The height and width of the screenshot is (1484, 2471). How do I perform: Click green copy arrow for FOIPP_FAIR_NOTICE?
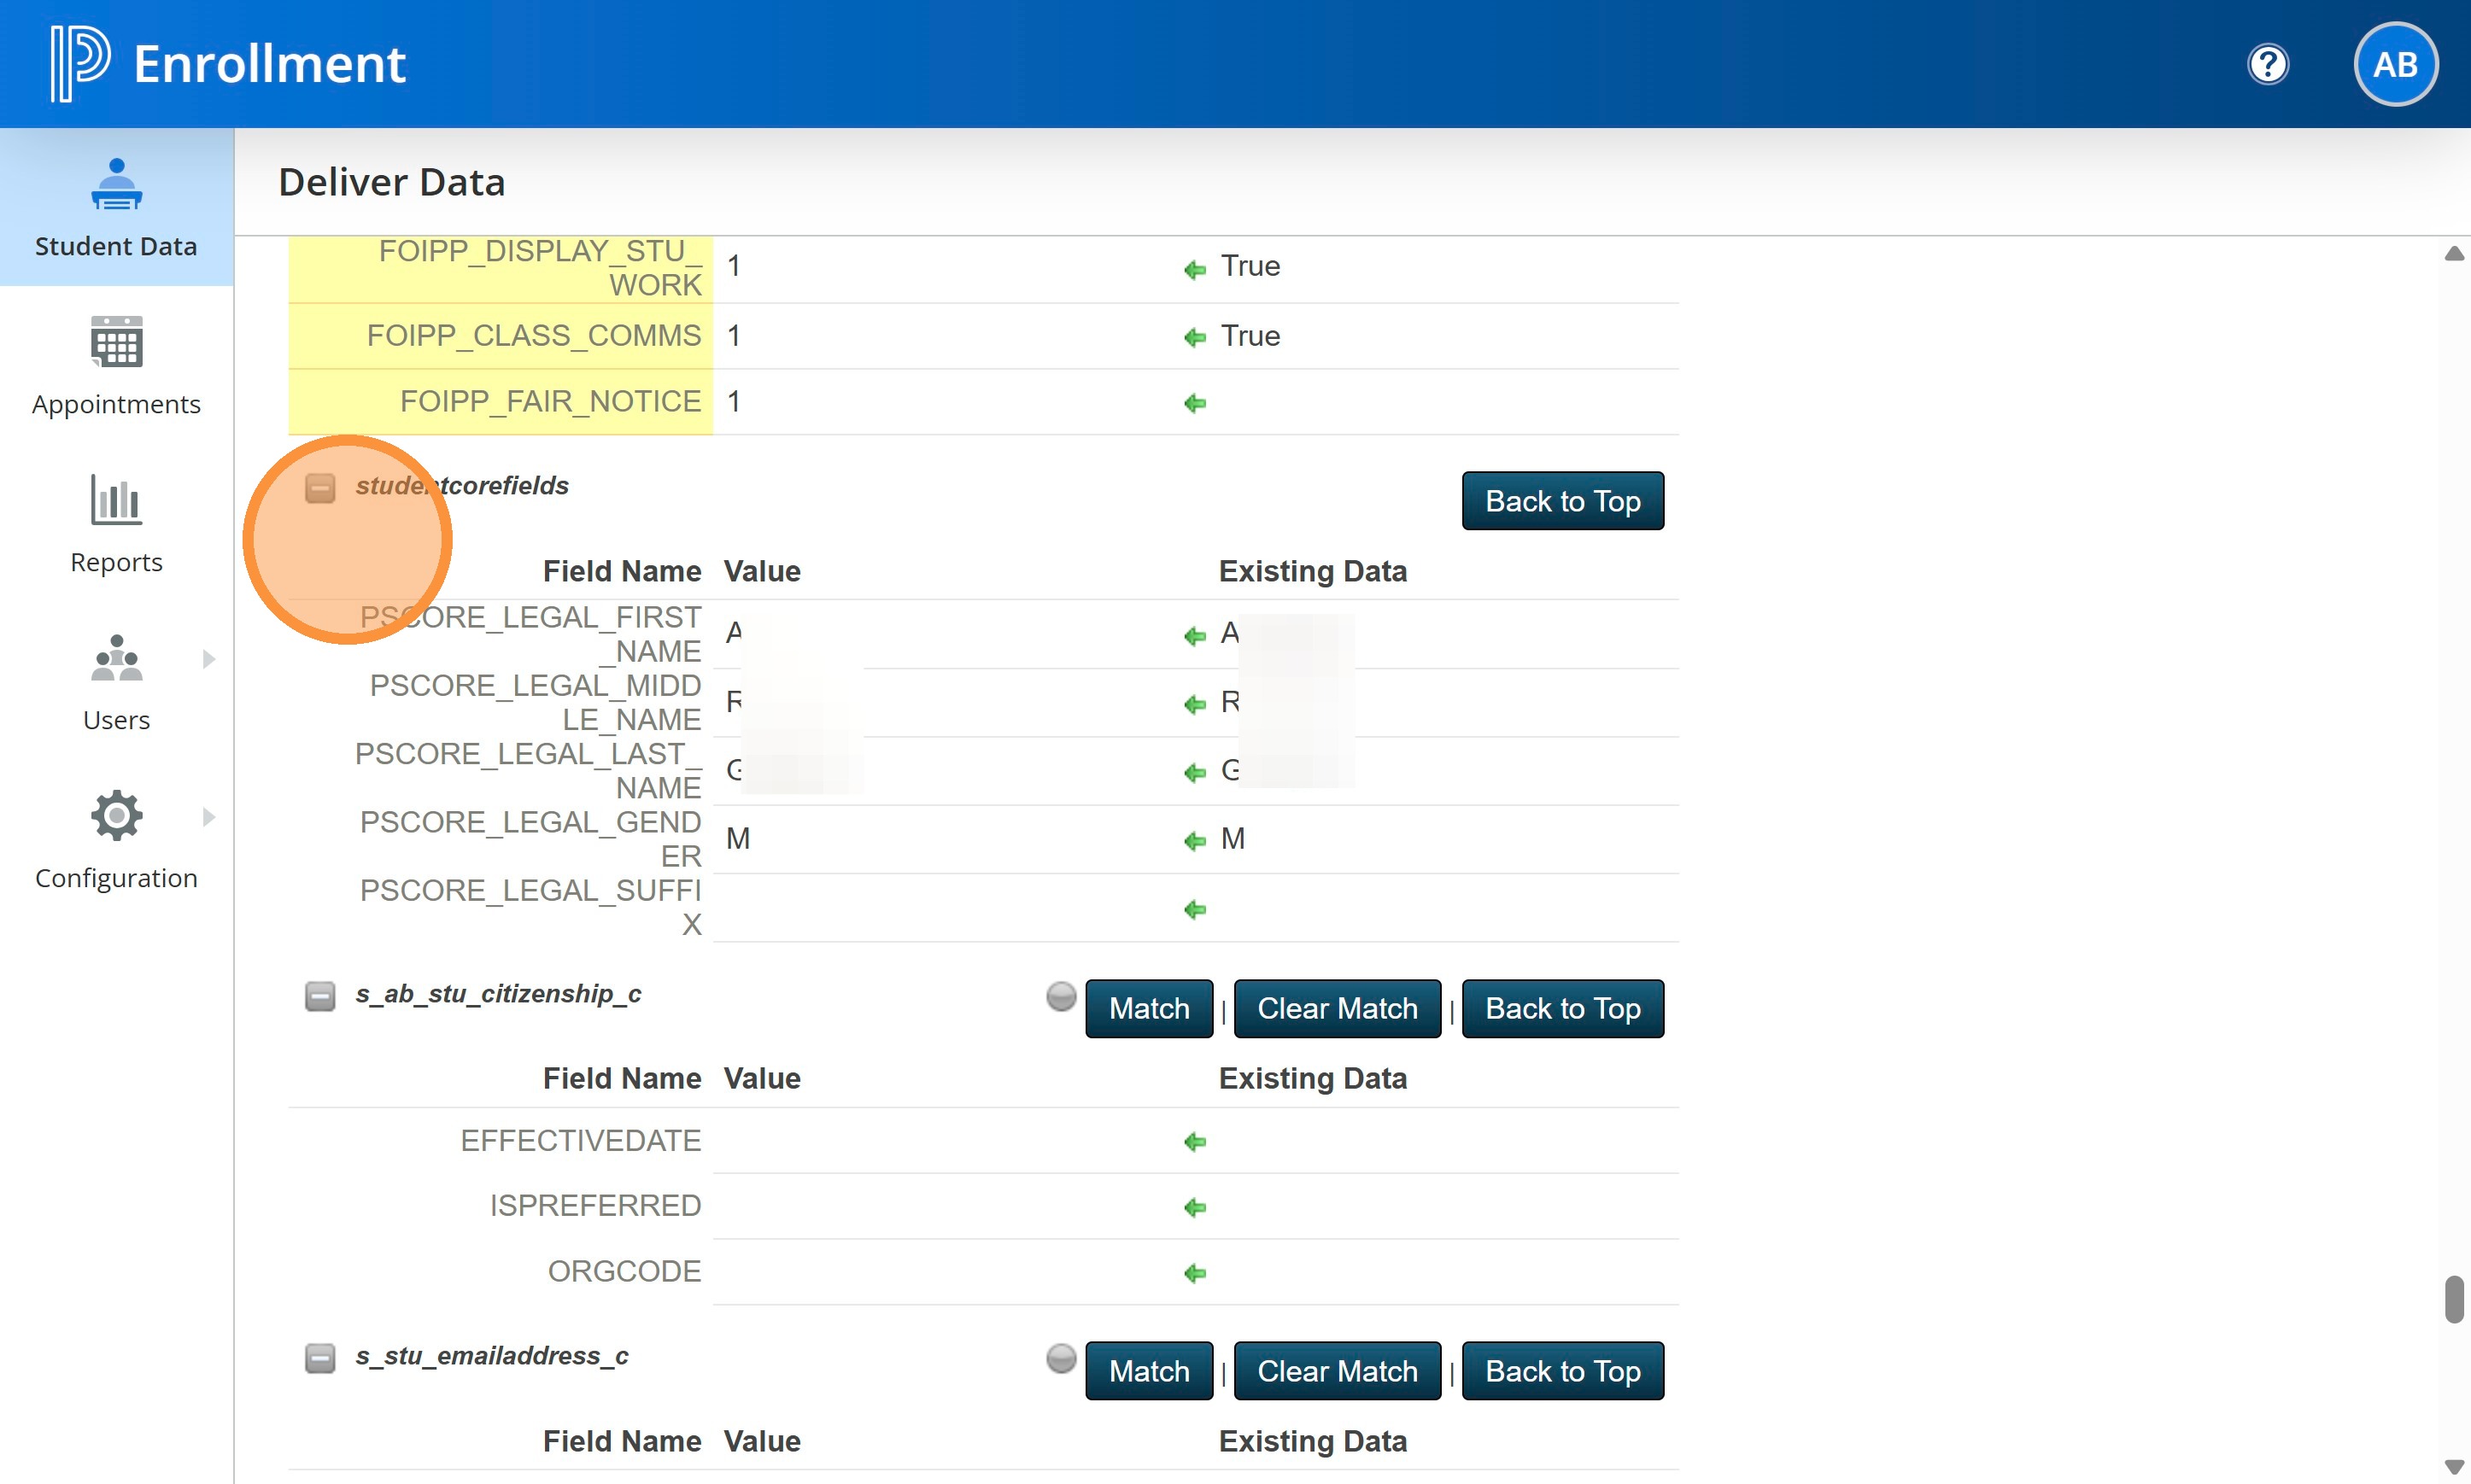point(1194,403)
